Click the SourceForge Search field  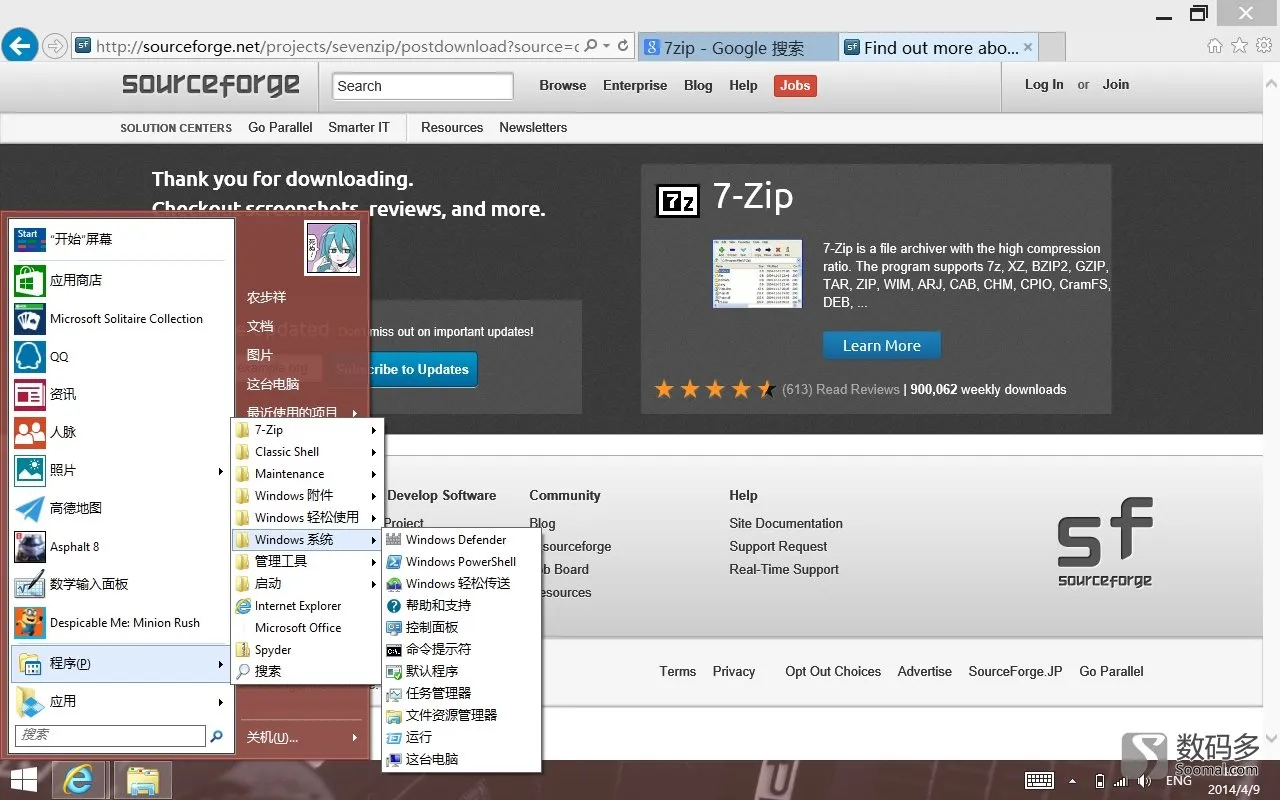pyautogui.click(x=422, y=86)
